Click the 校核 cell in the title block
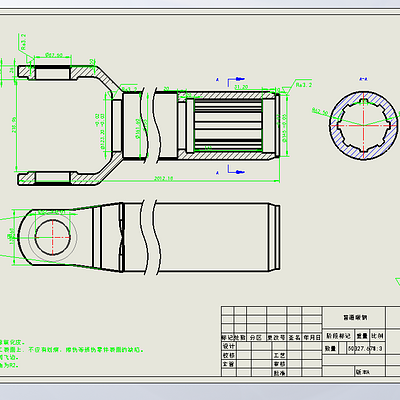The image size is (400, 400). 229,355
